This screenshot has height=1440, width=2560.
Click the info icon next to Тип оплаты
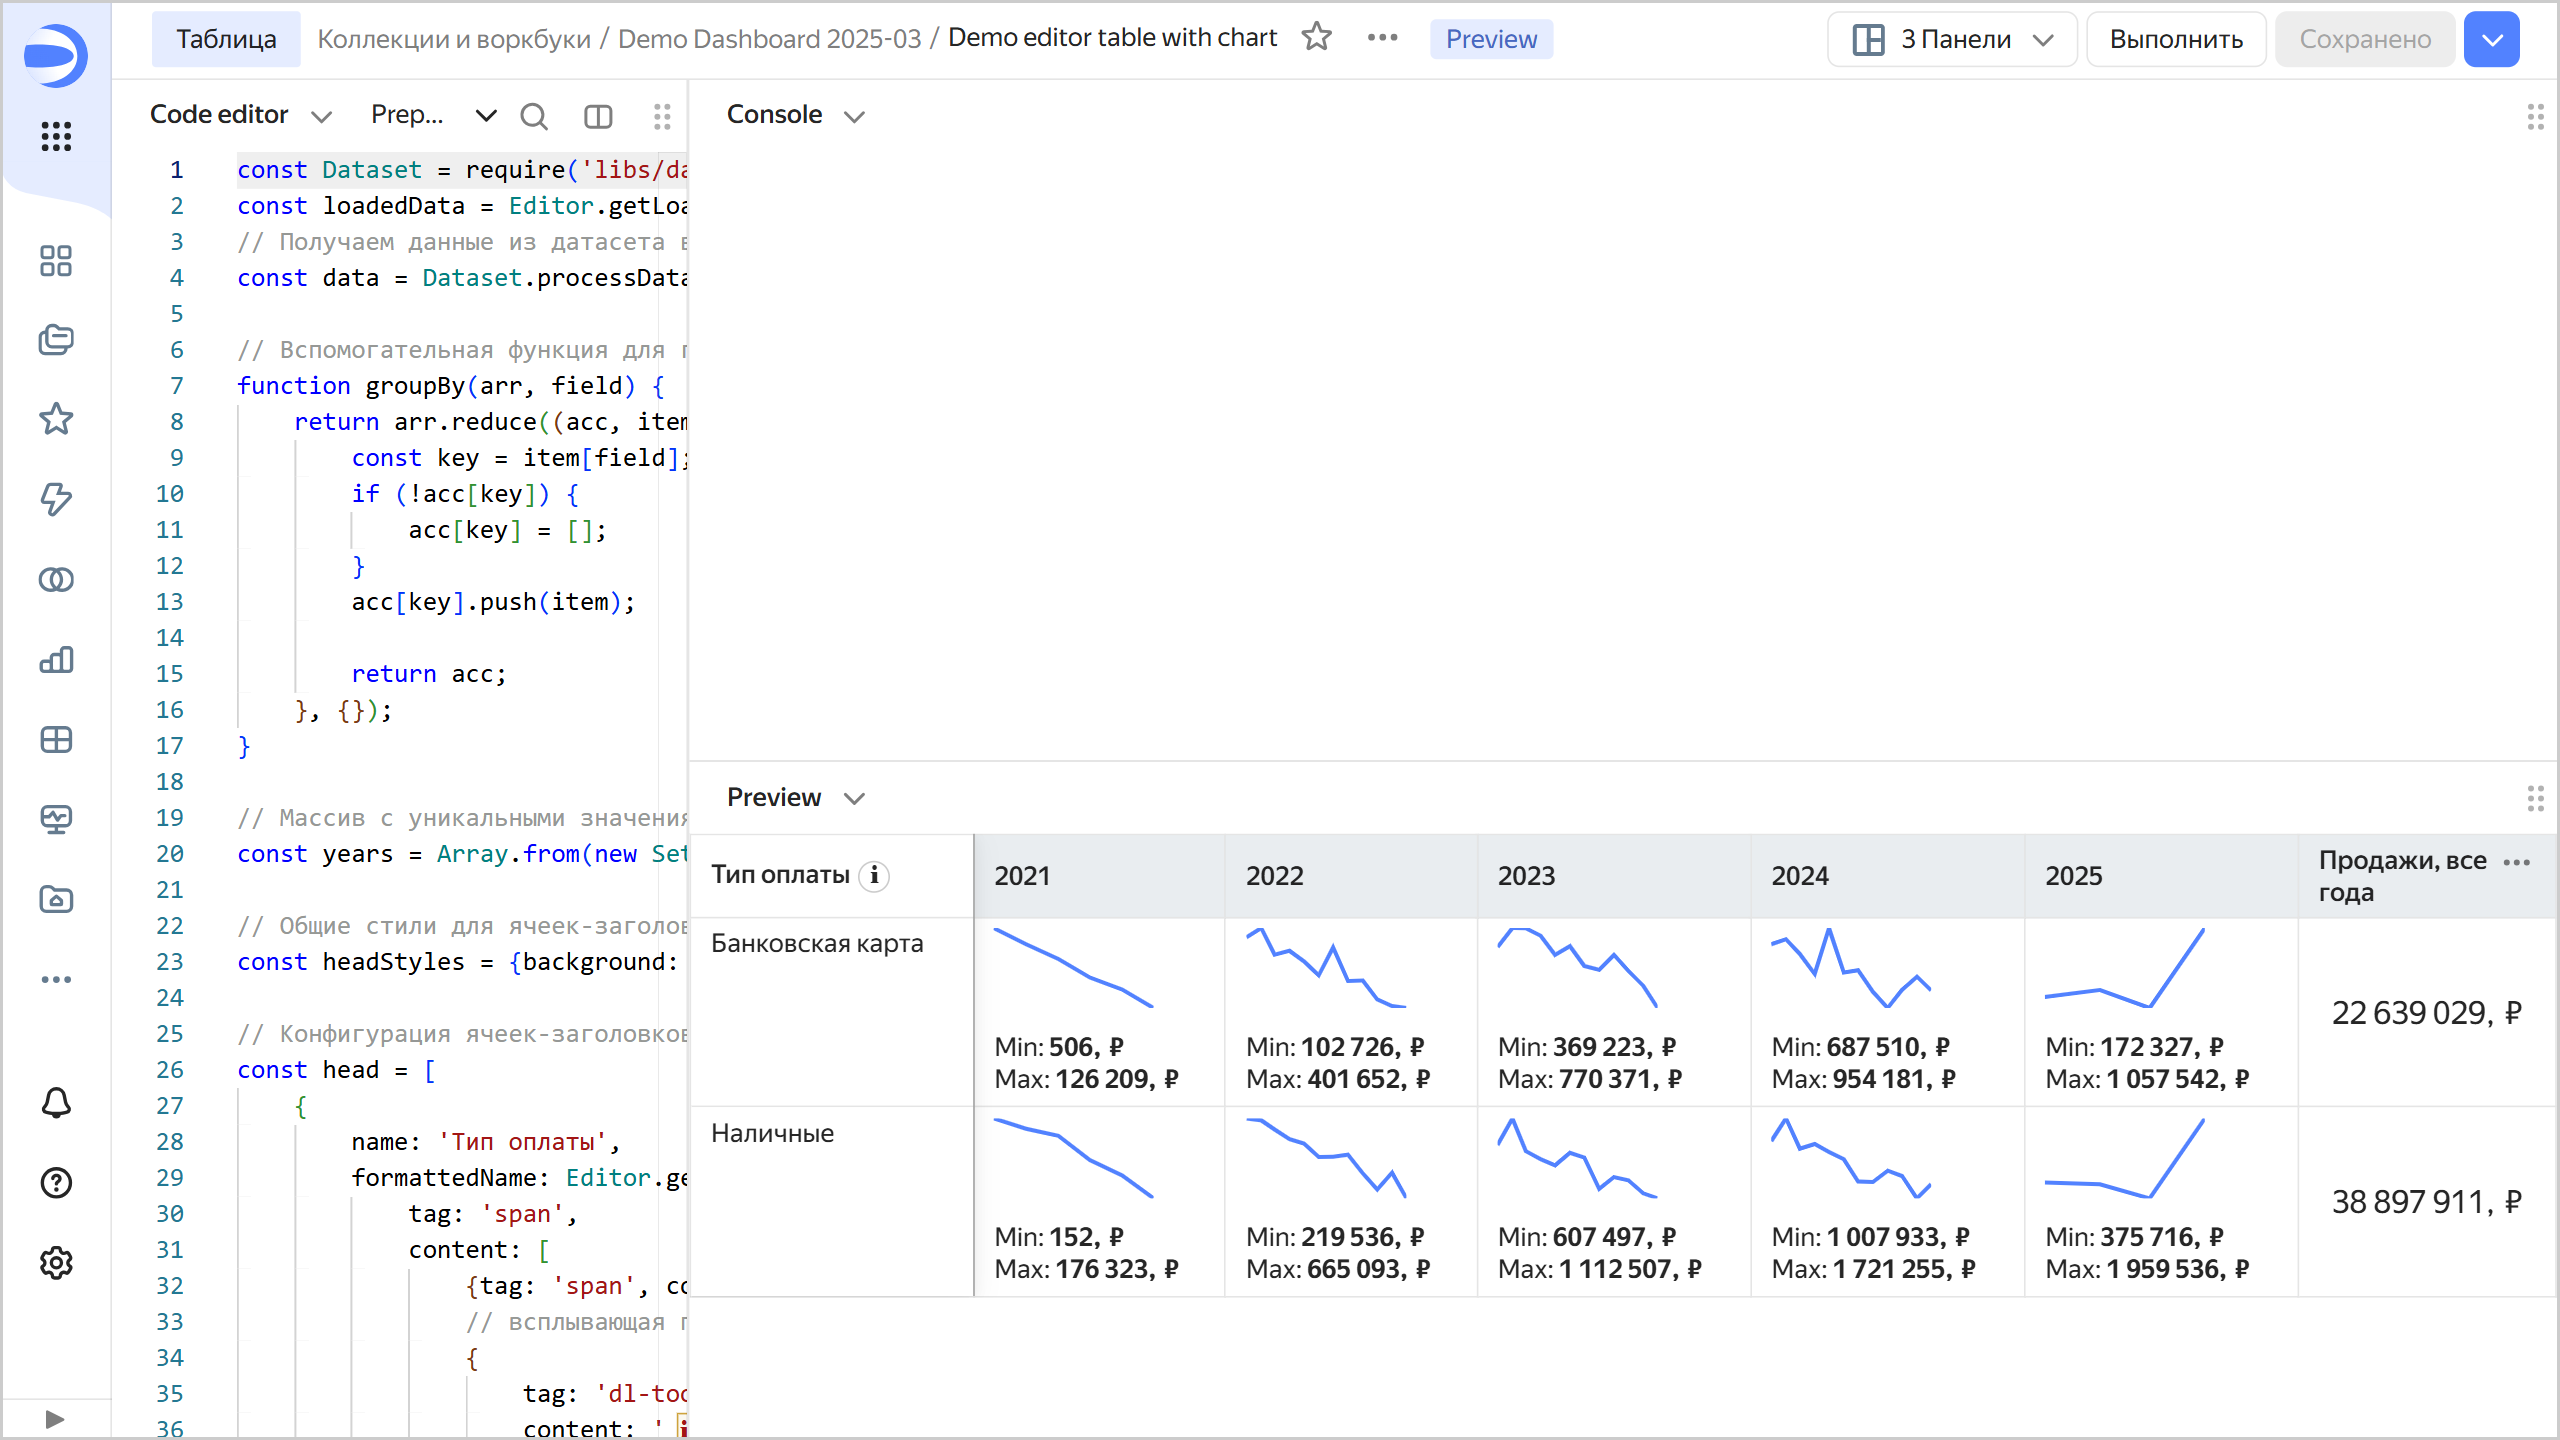(x=874, y=875)
